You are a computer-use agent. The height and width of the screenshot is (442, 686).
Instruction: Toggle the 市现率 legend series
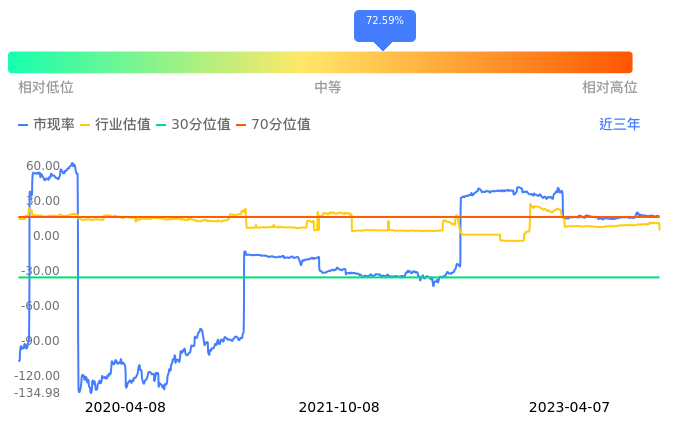click(46, 125)
